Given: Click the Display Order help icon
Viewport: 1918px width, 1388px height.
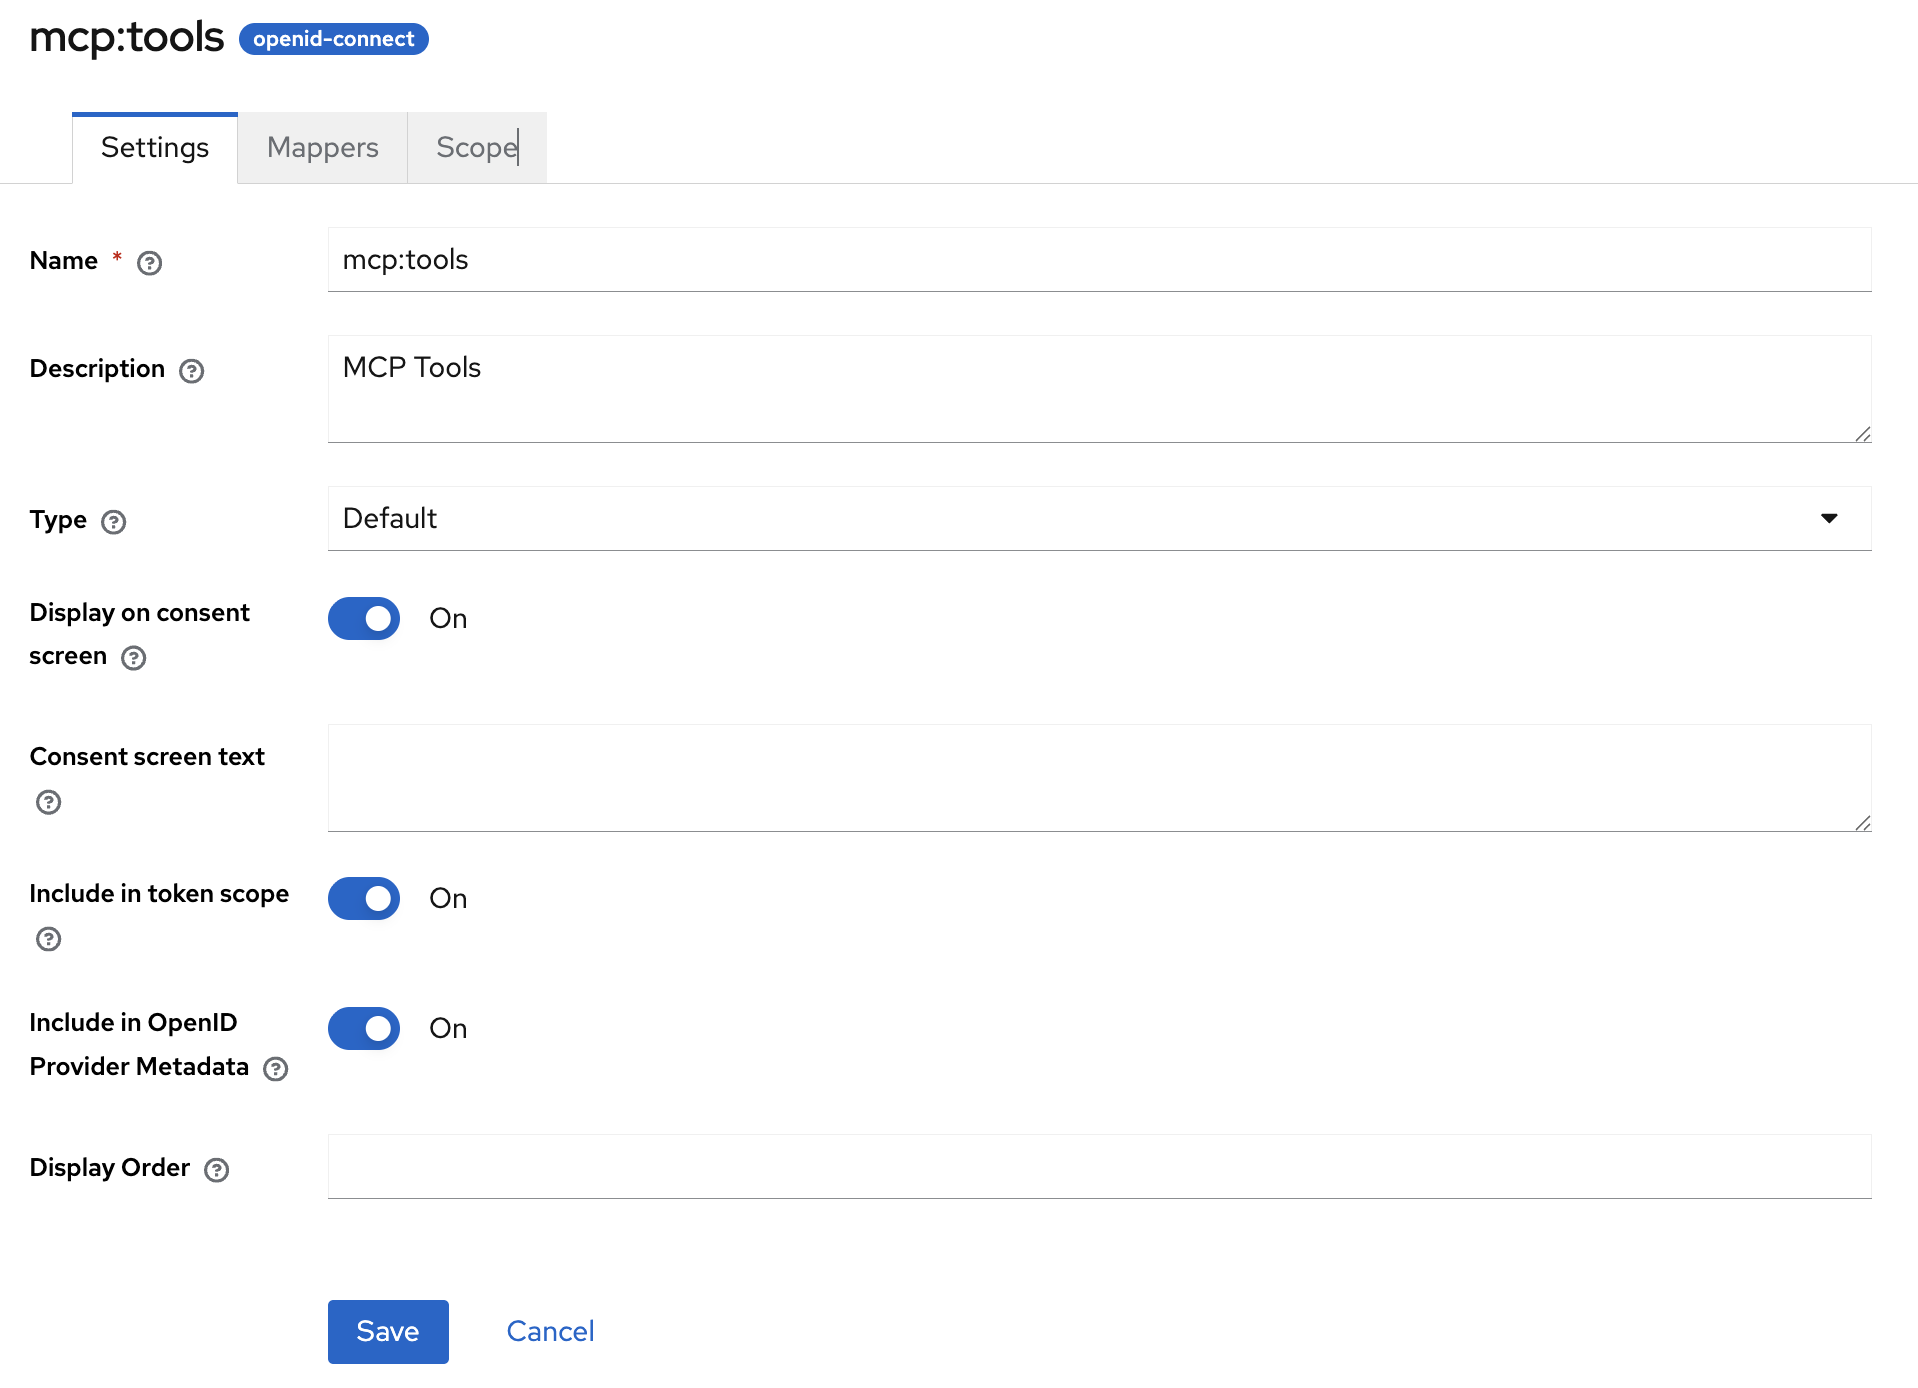Looking at the screenshot, I should click(216, 1170).
